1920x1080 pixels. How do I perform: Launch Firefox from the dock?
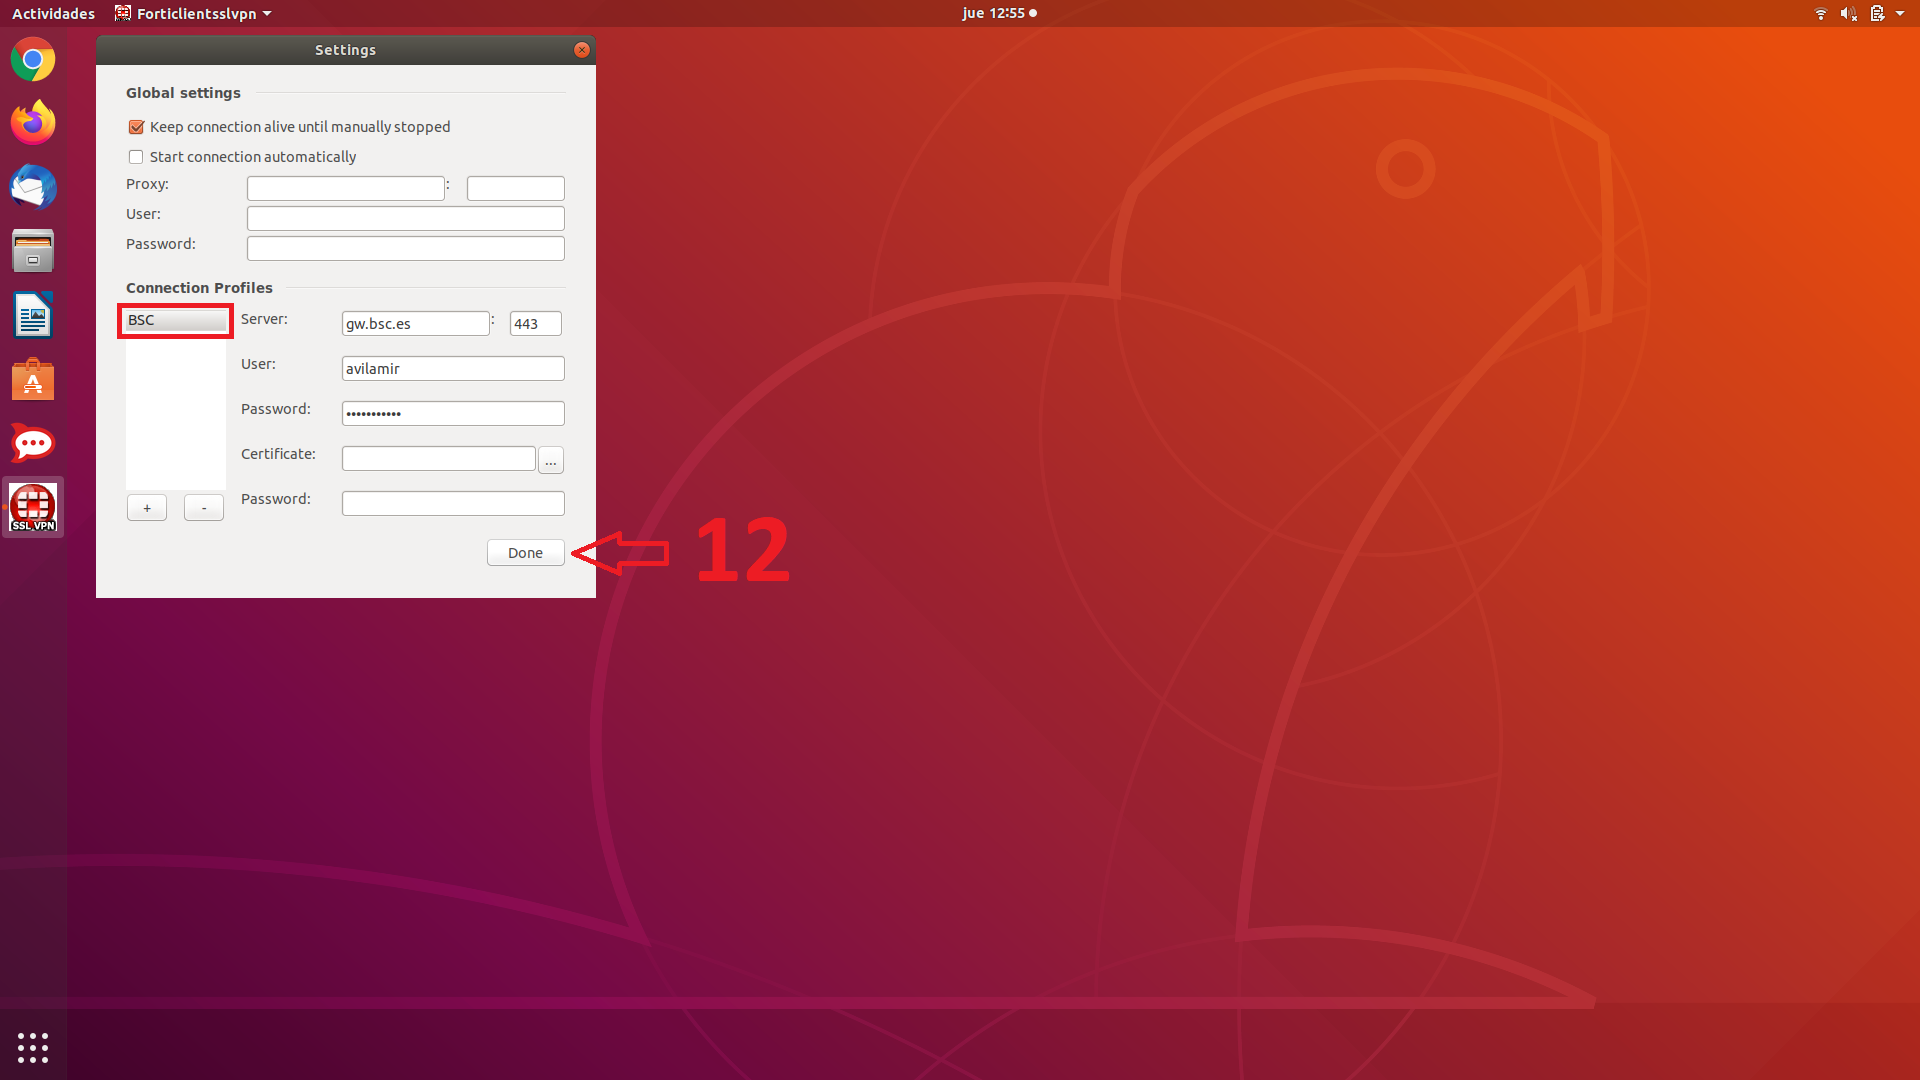coord(33,123)
